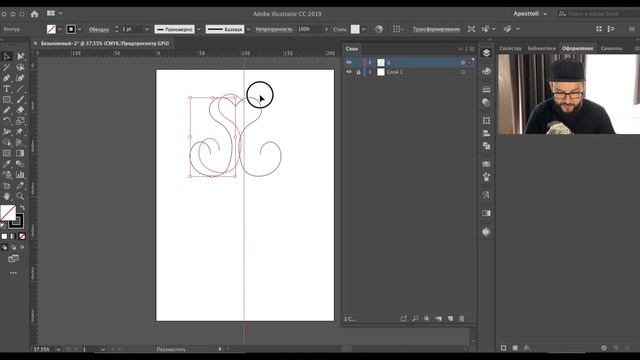Click the control bar stroke swatch
640x360 pixels.
[x=71, y=29]
